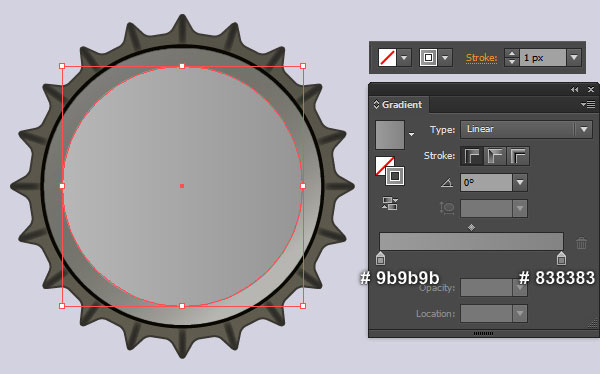Open gradient Type dropdown showing Linear

[527, 129]
